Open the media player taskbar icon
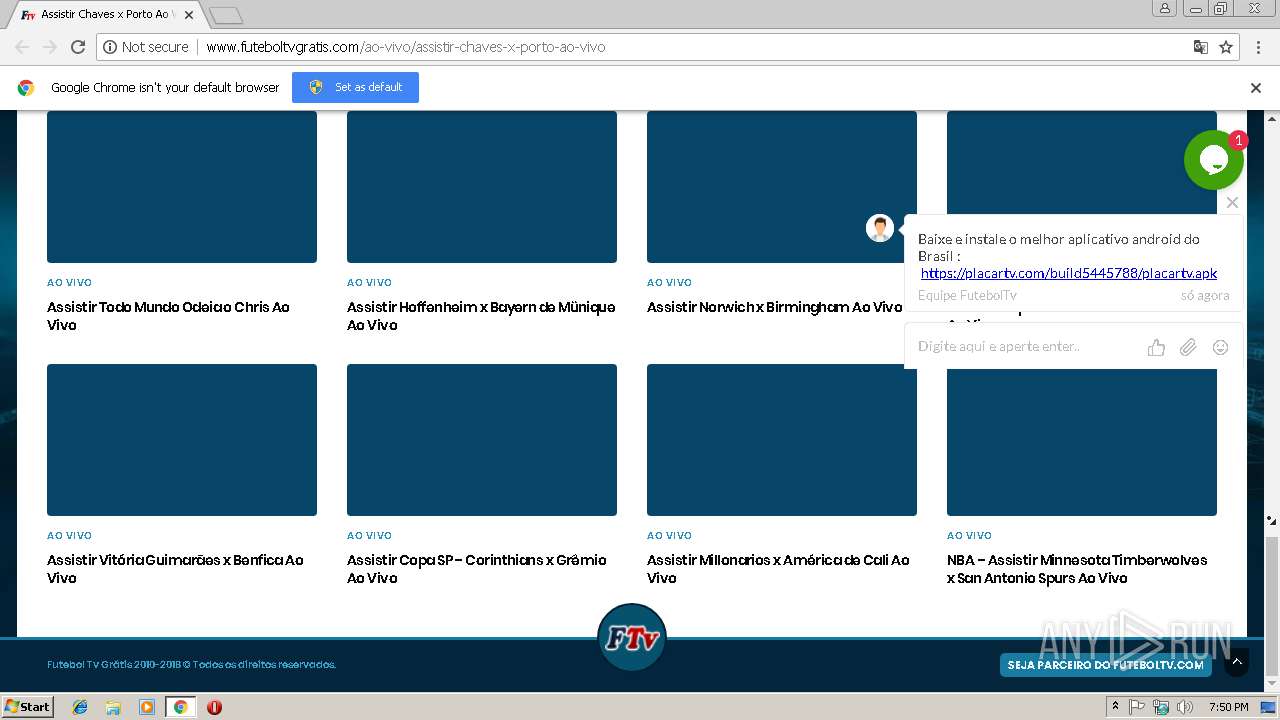The image size is (1280, 720). pyautogui.click(x=147, y=707)
